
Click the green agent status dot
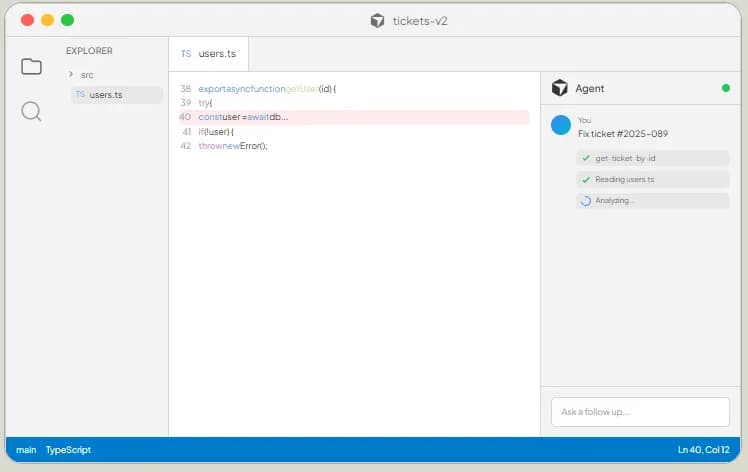[x=726, y=88]
